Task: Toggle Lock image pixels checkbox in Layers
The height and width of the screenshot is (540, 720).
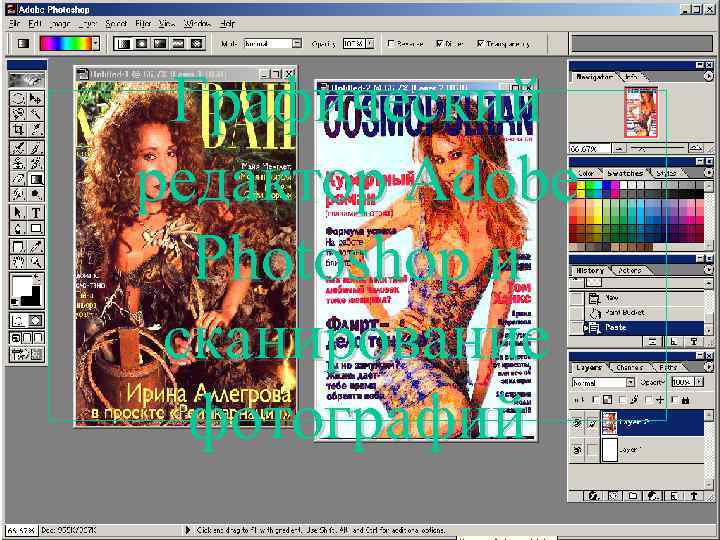Action: (622, 400)
